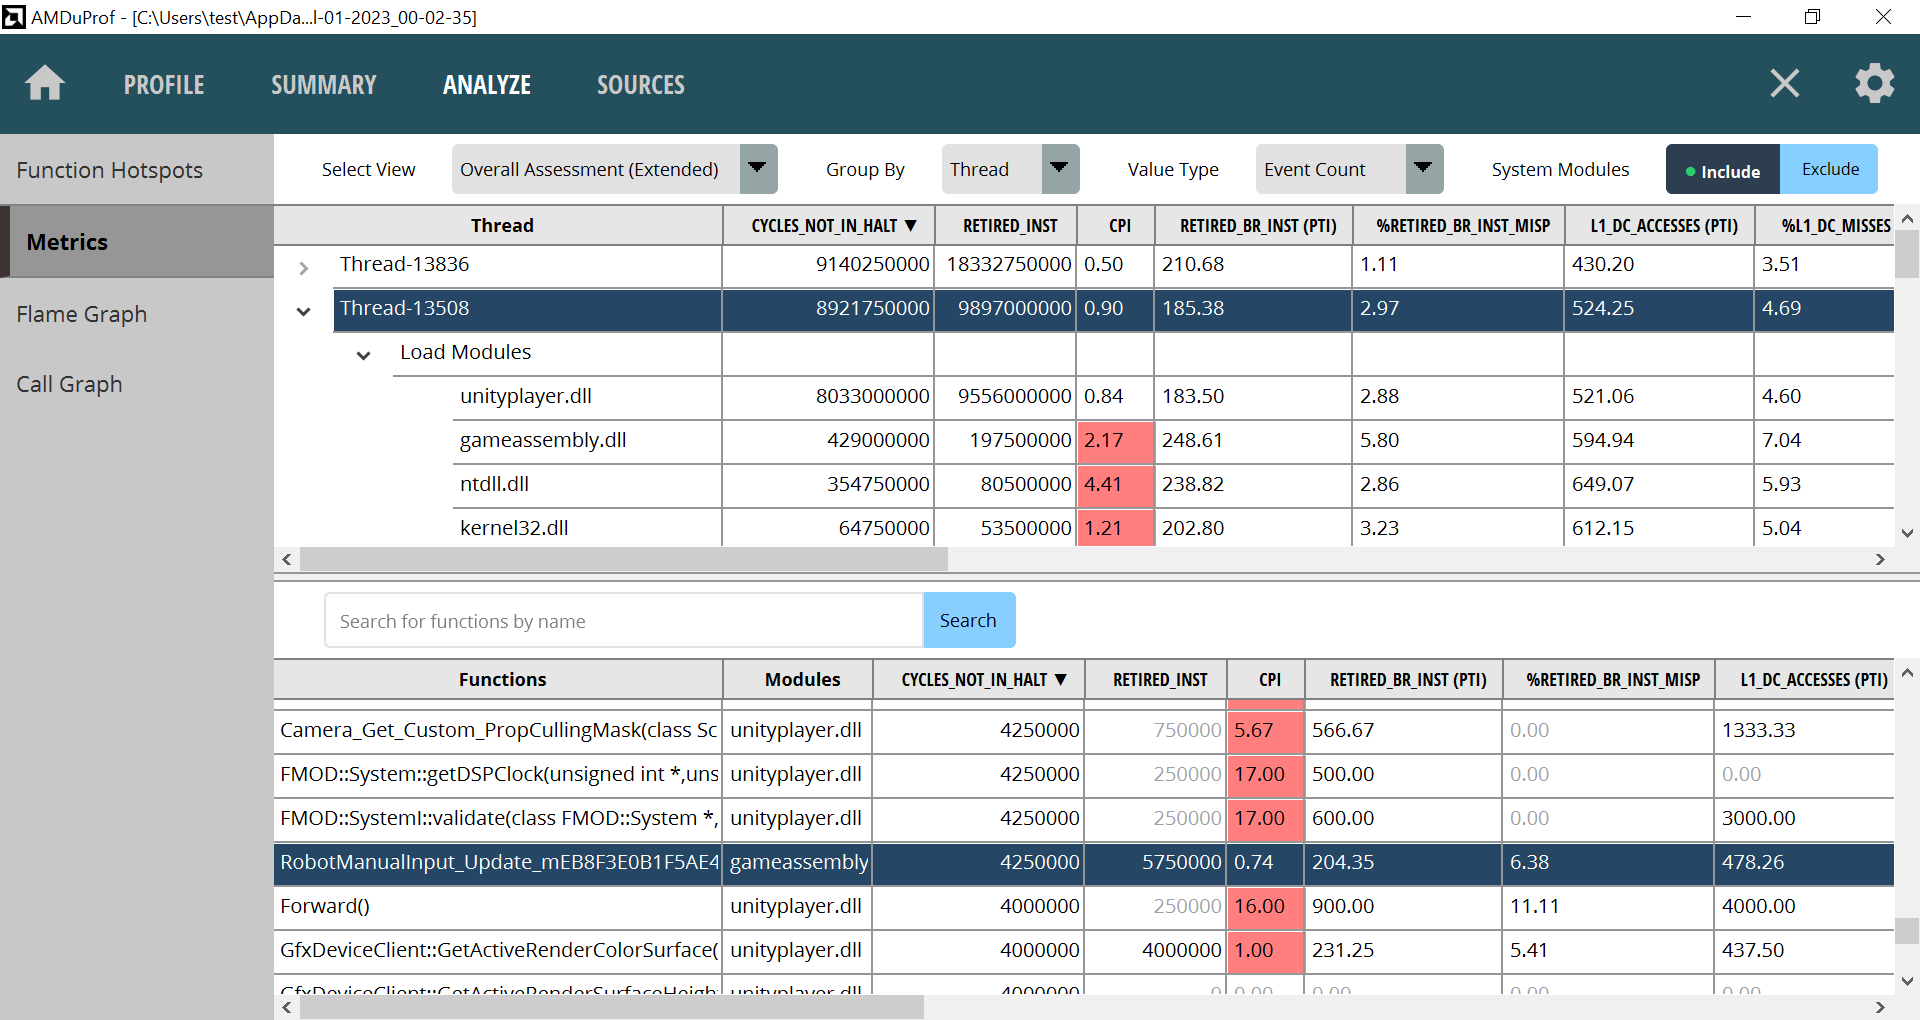
Task: Toggle System Modules to Exclude
Action: tap(1830, 169)
